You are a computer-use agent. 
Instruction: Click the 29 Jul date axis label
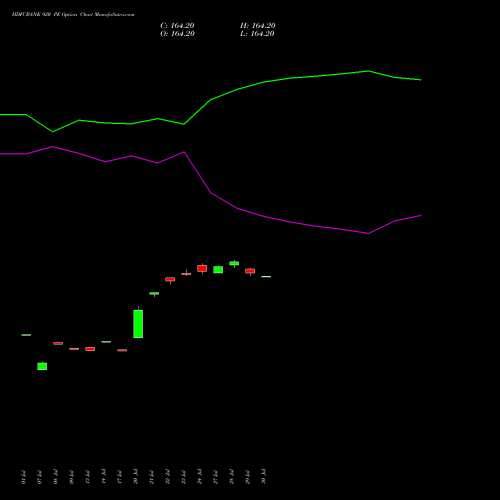(247, 477)
